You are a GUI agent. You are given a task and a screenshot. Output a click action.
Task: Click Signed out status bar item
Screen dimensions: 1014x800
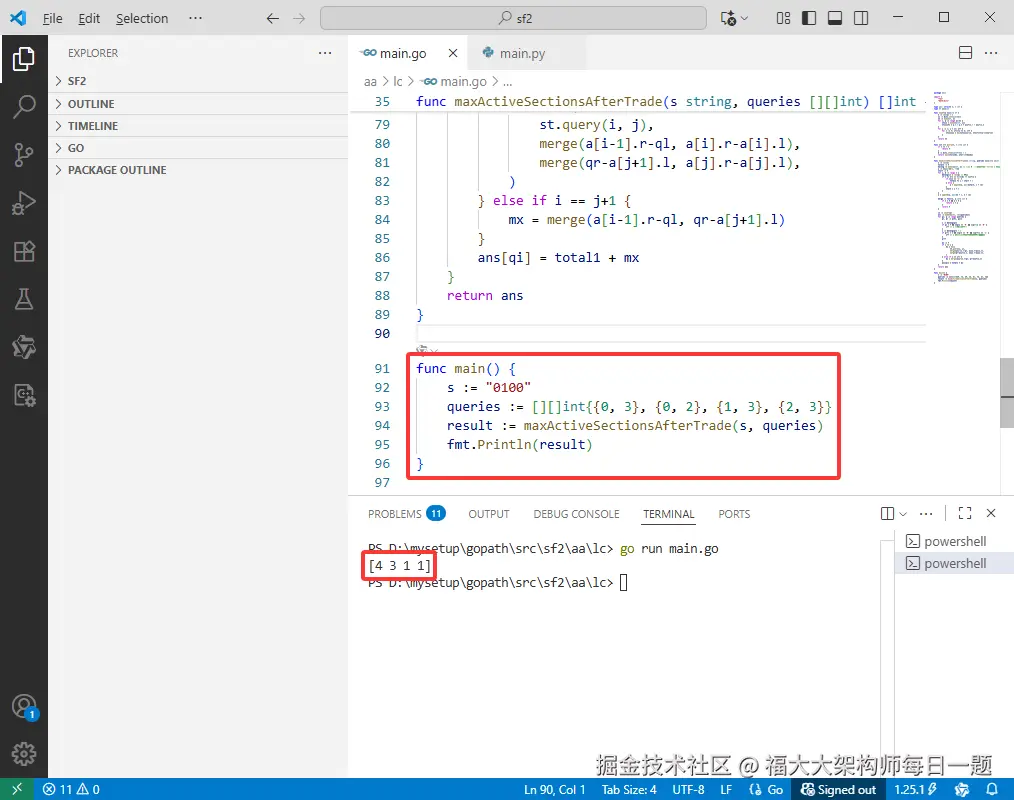pyautogui.click(x=838, y=789)
